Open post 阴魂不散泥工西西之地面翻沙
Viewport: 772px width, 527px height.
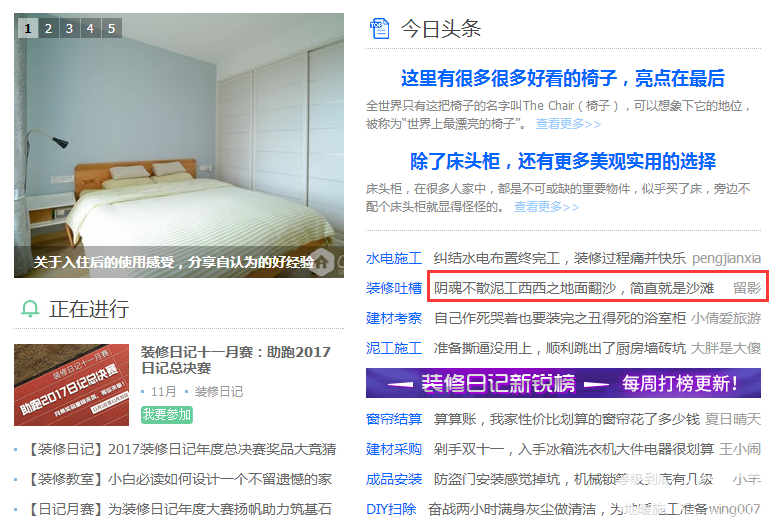tap(574, 288)
